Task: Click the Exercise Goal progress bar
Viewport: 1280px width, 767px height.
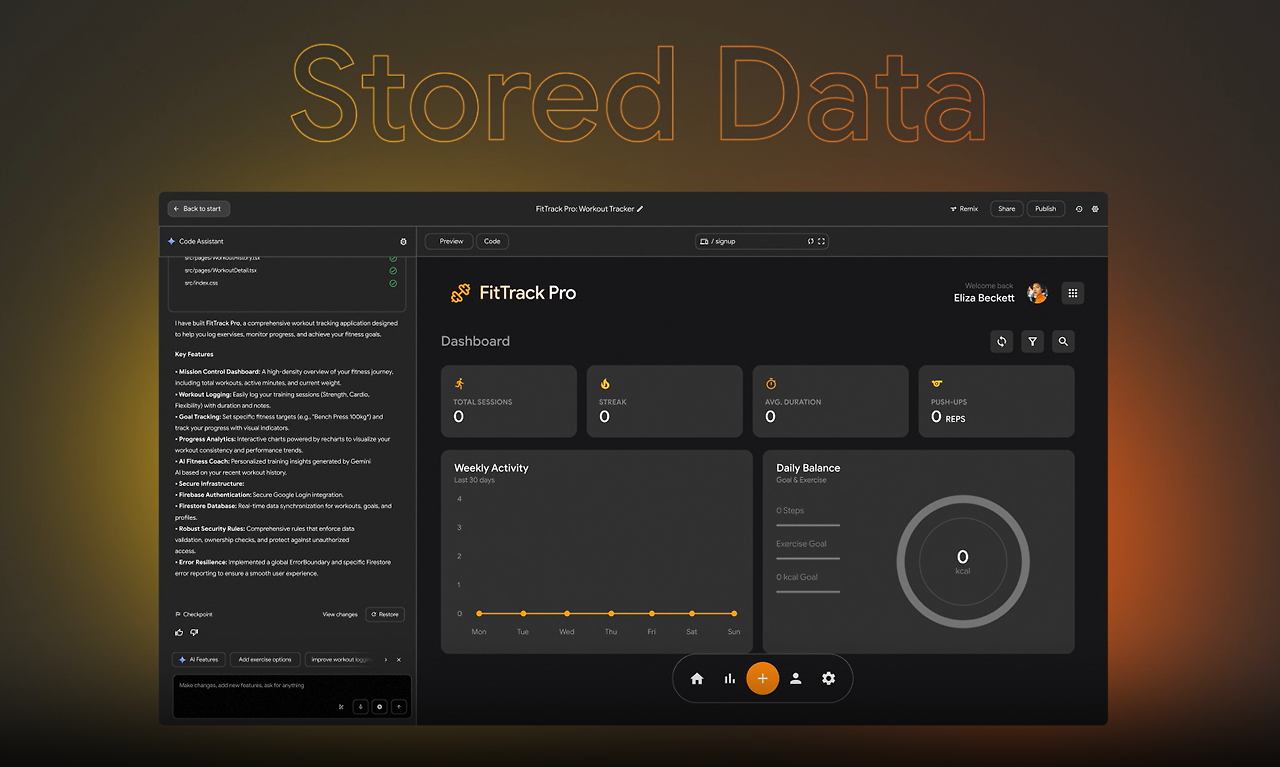Action: tap(808, 558)
